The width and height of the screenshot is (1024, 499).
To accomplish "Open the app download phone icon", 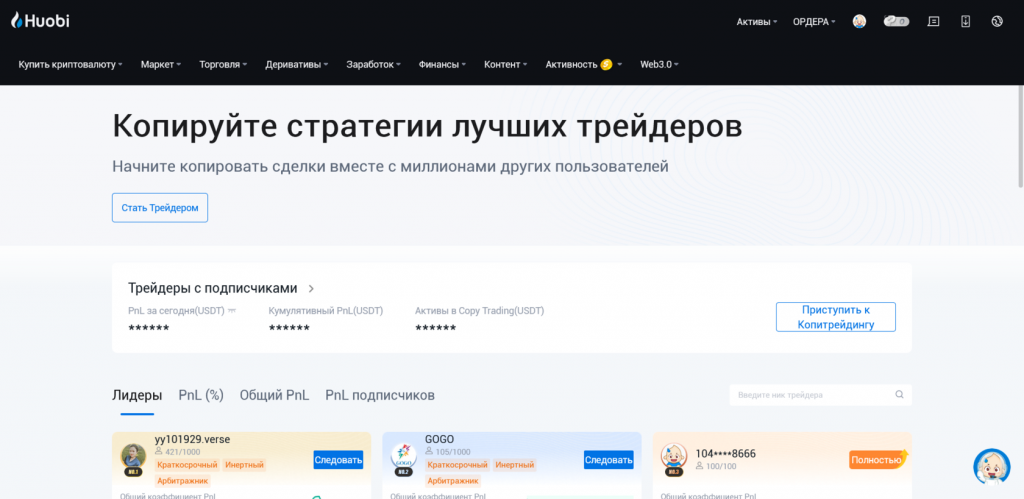I will [965, 22].
